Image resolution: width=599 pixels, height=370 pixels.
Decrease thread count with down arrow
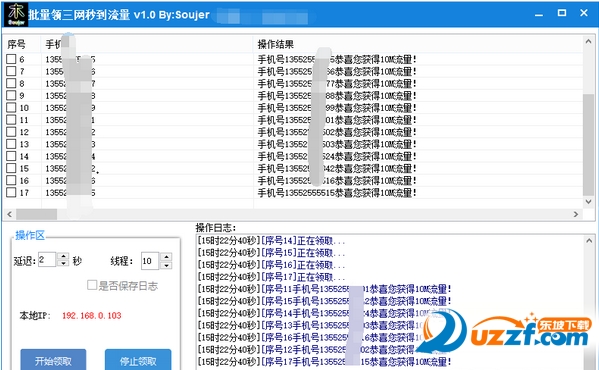pos(166,265)
